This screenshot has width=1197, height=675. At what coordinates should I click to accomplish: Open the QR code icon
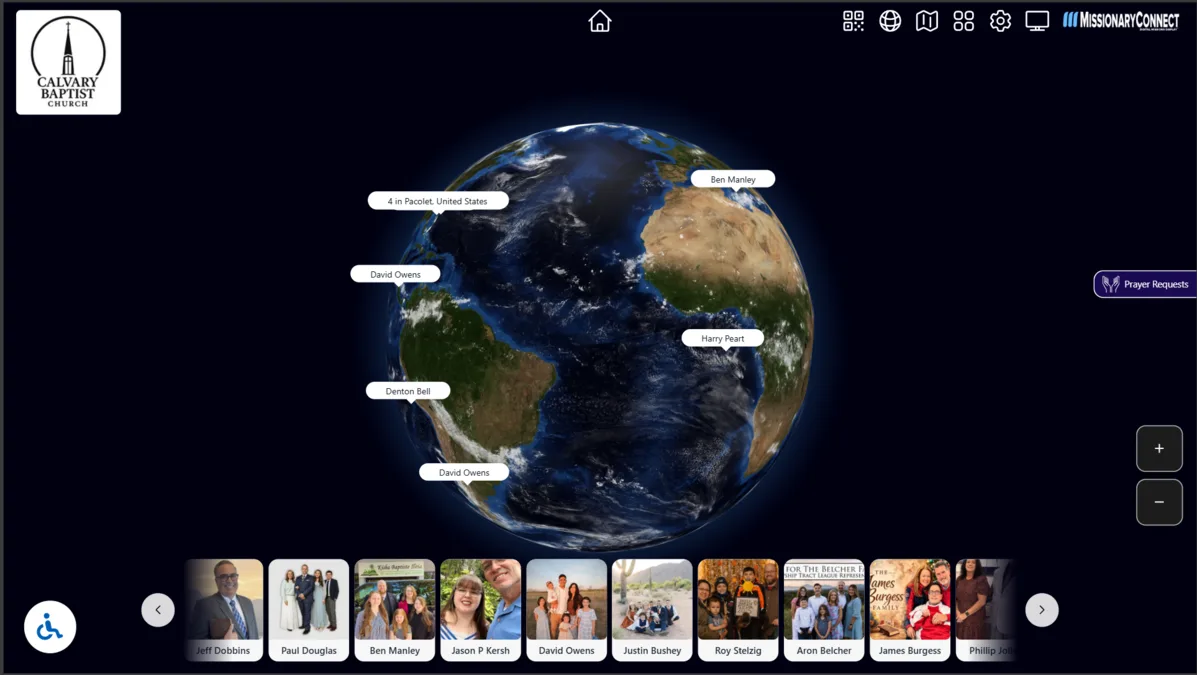click(x=853, y=21)
